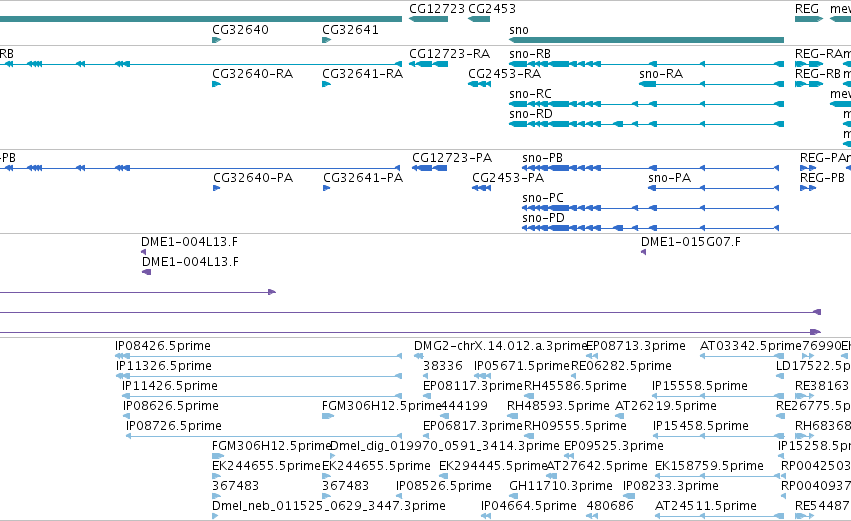Click protein CG32641-PA
This screenshot has width=851, height=521.
(363, 178)
